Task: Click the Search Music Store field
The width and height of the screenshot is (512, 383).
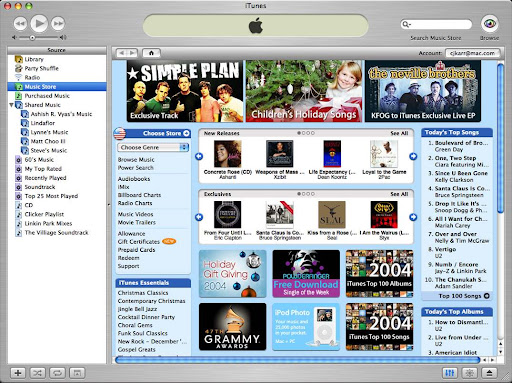Action: [x=436, y=24]
